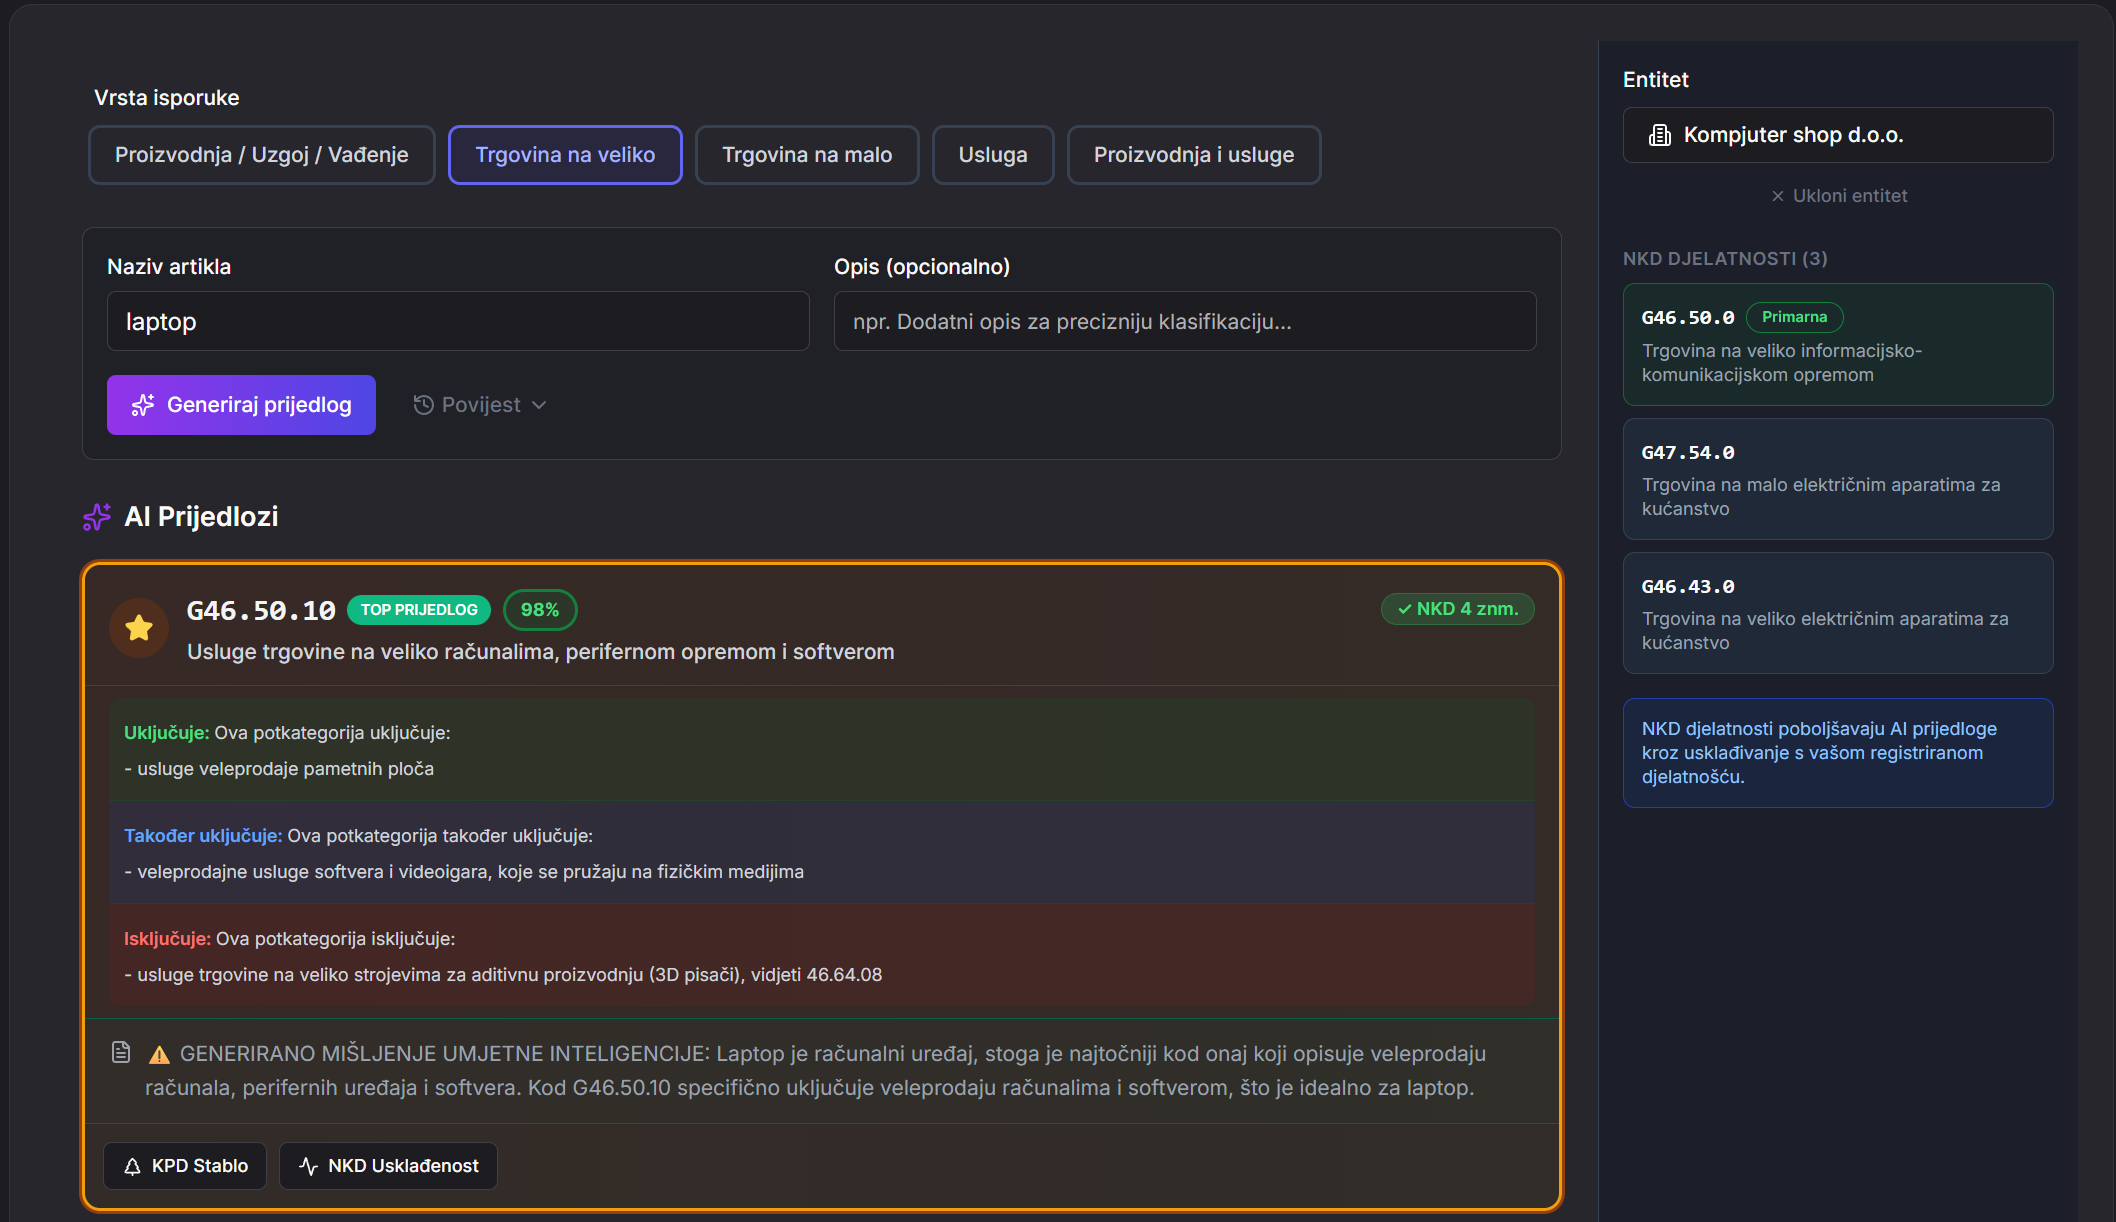2116x1222 pixels.
Task: Click the X icon beside Ukloni entitet
Action: click(1777, 196)
